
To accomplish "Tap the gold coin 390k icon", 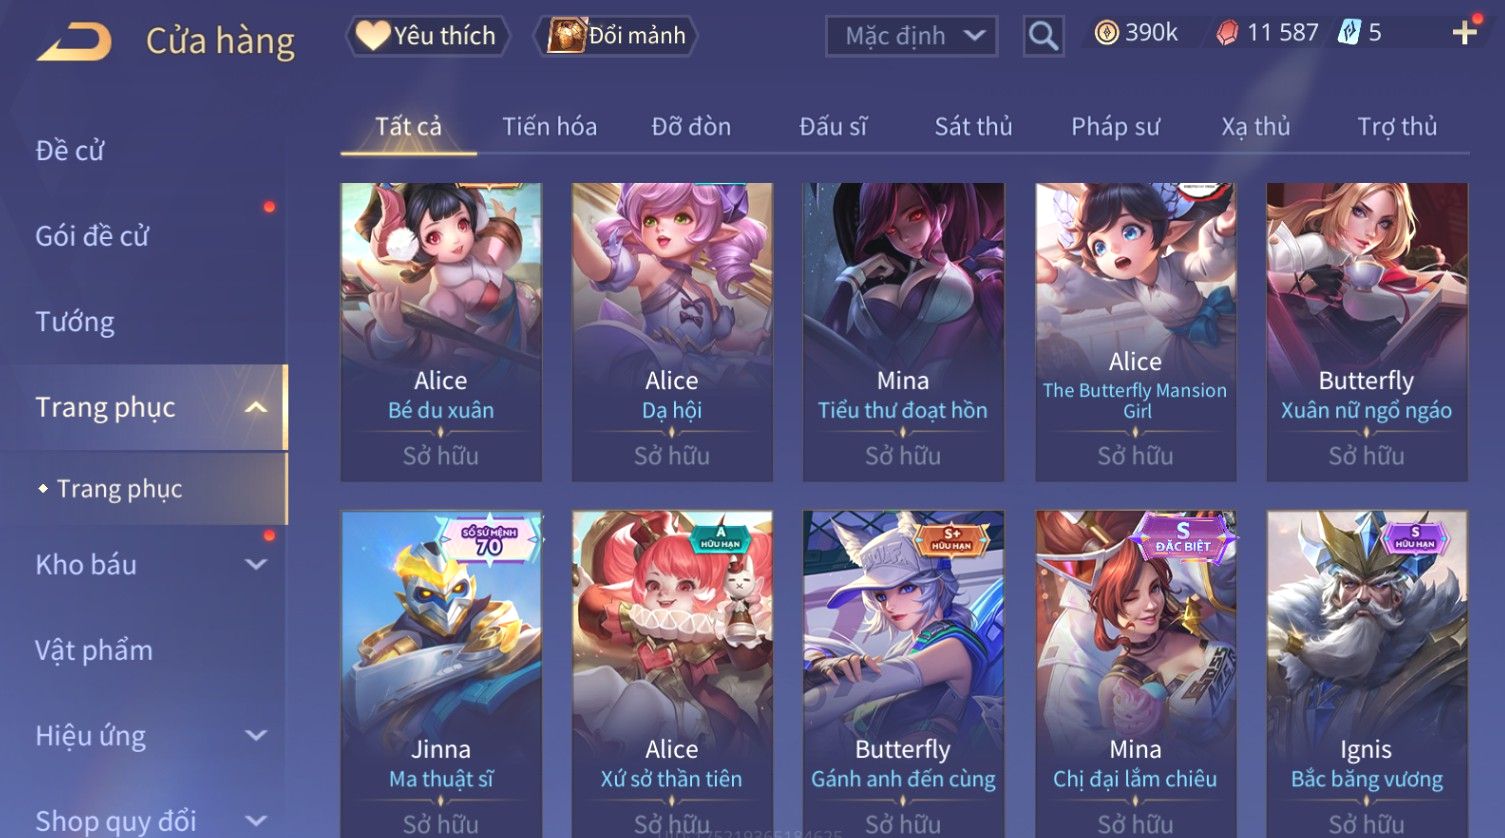I will [x=1106, y=33].
